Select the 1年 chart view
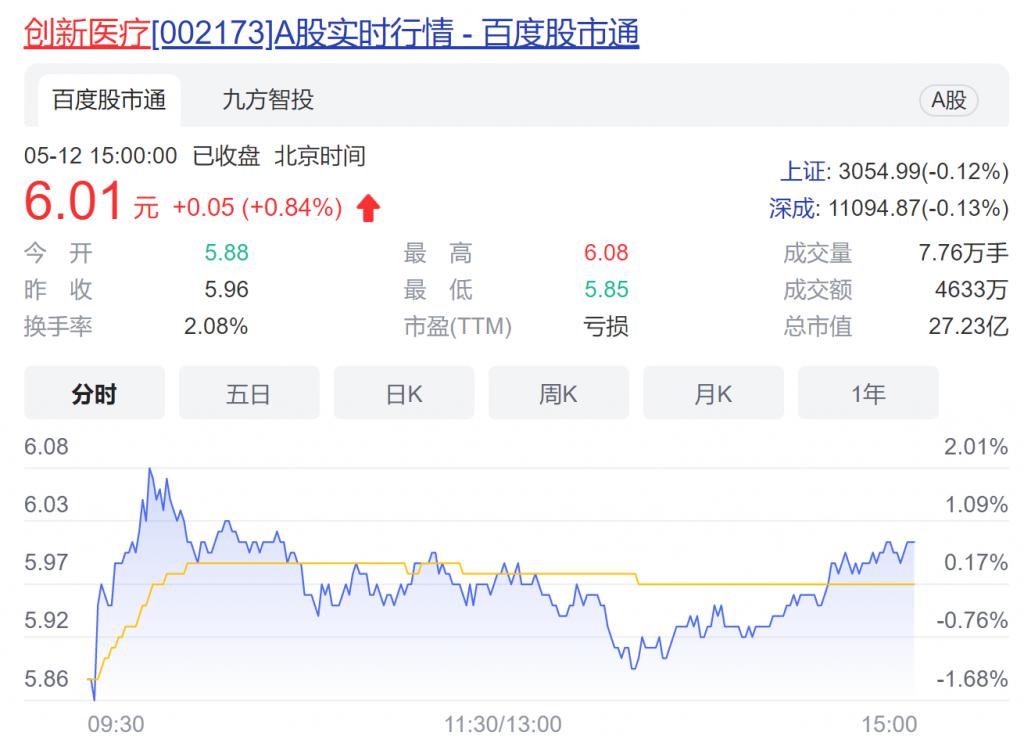Viewport: 1024px width, 736px height. tap(868, 393)
